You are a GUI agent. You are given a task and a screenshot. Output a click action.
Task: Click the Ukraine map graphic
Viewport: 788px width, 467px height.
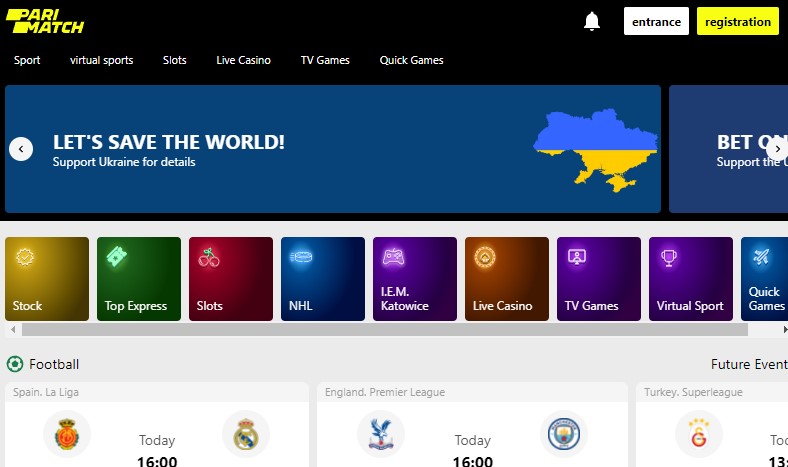click(596, 150)
